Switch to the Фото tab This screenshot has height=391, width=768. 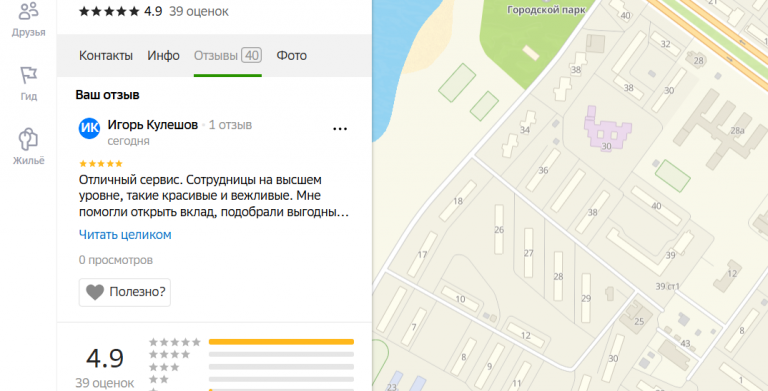[291, 55]
